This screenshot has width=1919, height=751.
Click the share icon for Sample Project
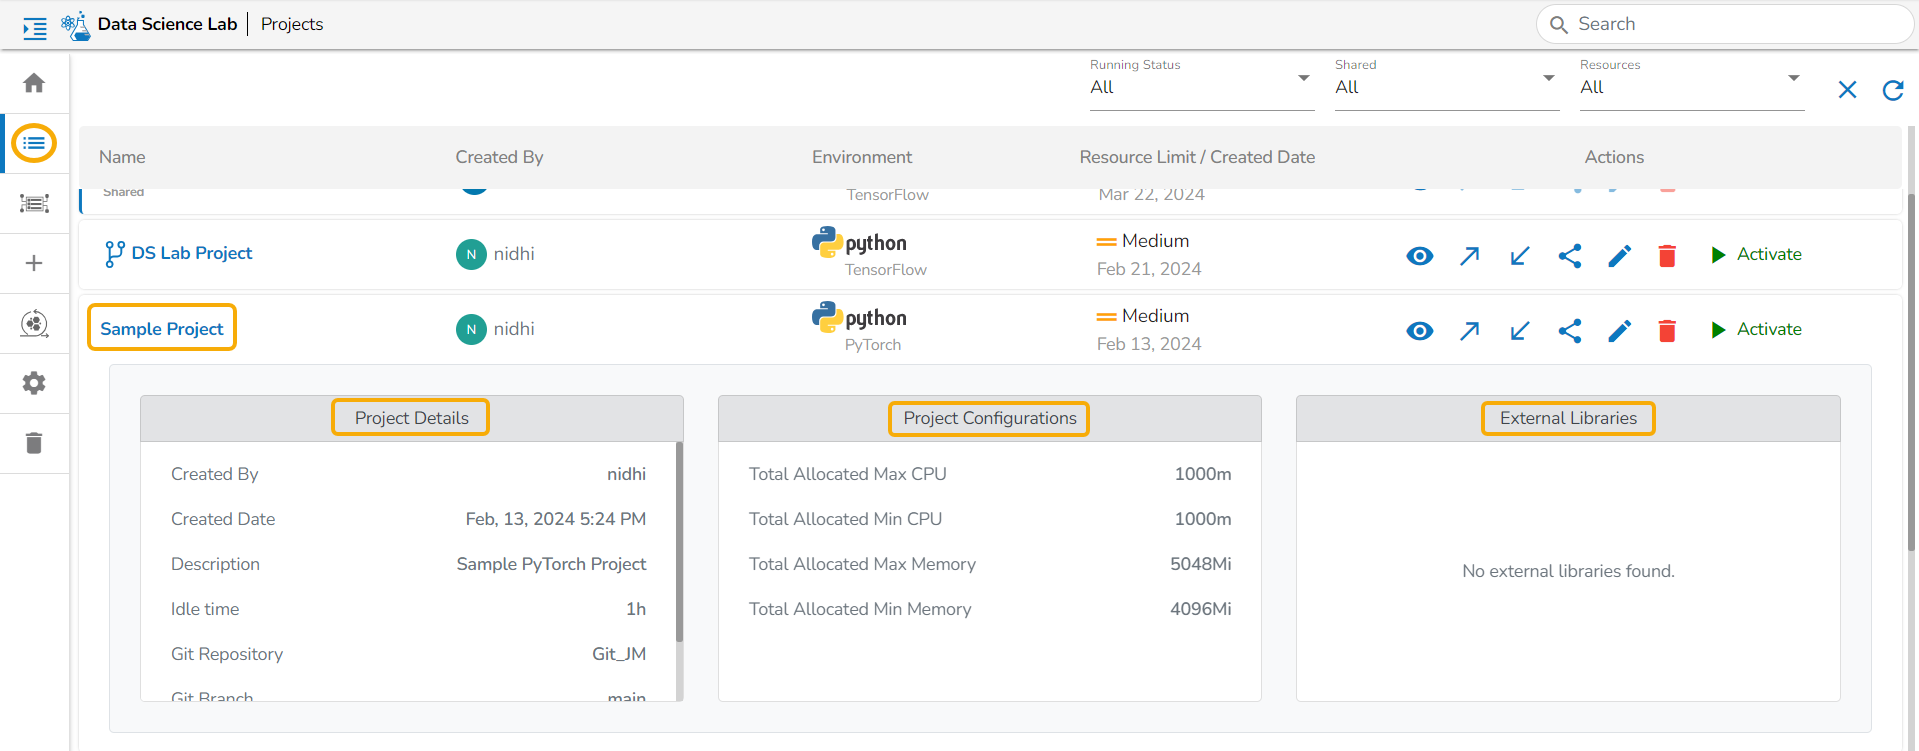pos(1569,331)
